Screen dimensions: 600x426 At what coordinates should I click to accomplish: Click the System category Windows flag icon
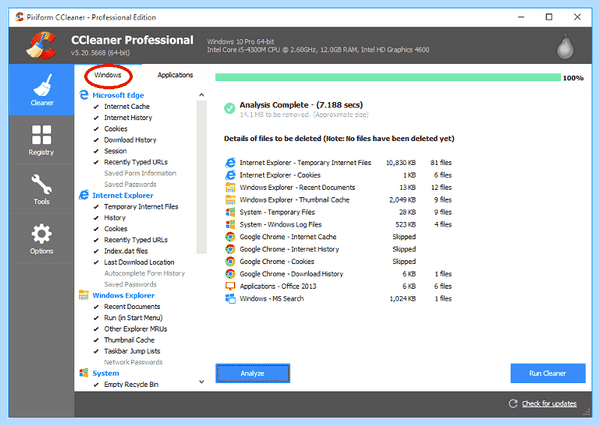click(x=84, y=372)
